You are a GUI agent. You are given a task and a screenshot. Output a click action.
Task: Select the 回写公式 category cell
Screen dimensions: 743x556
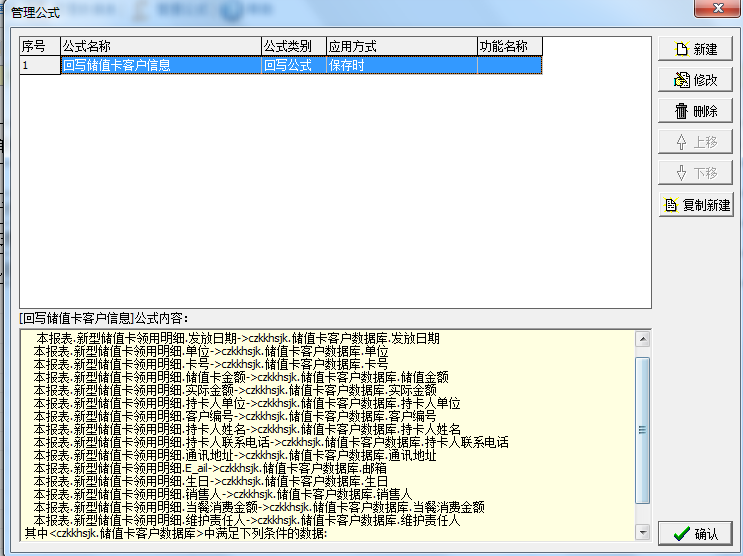pyautogui.click(x=294, y=65)
